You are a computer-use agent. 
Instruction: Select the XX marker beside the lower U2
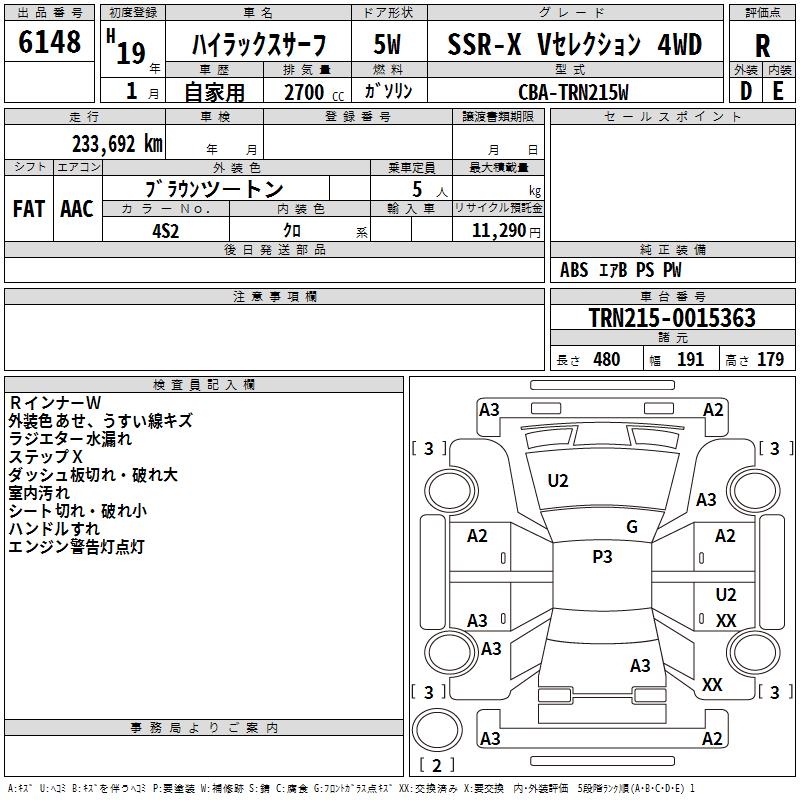(x=726, y=621)
